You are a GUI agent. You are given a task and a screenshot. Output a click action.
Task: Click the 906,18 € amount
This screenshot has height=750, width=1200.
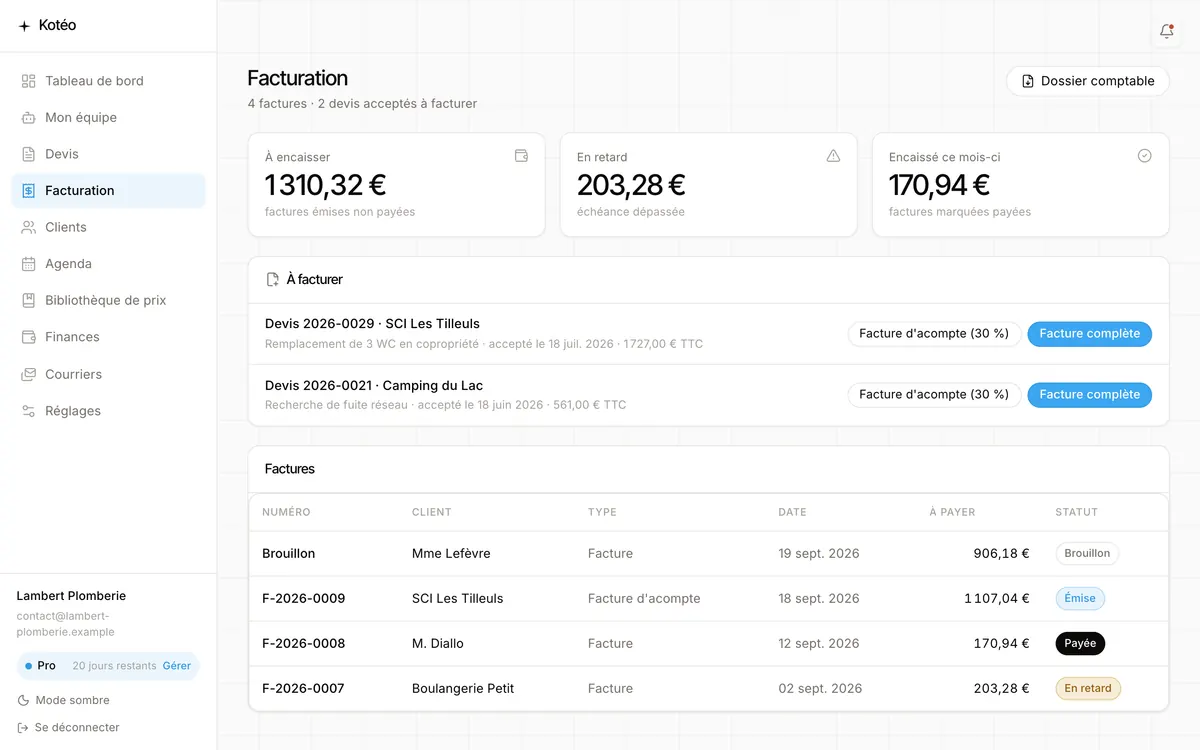[1001, 554]
